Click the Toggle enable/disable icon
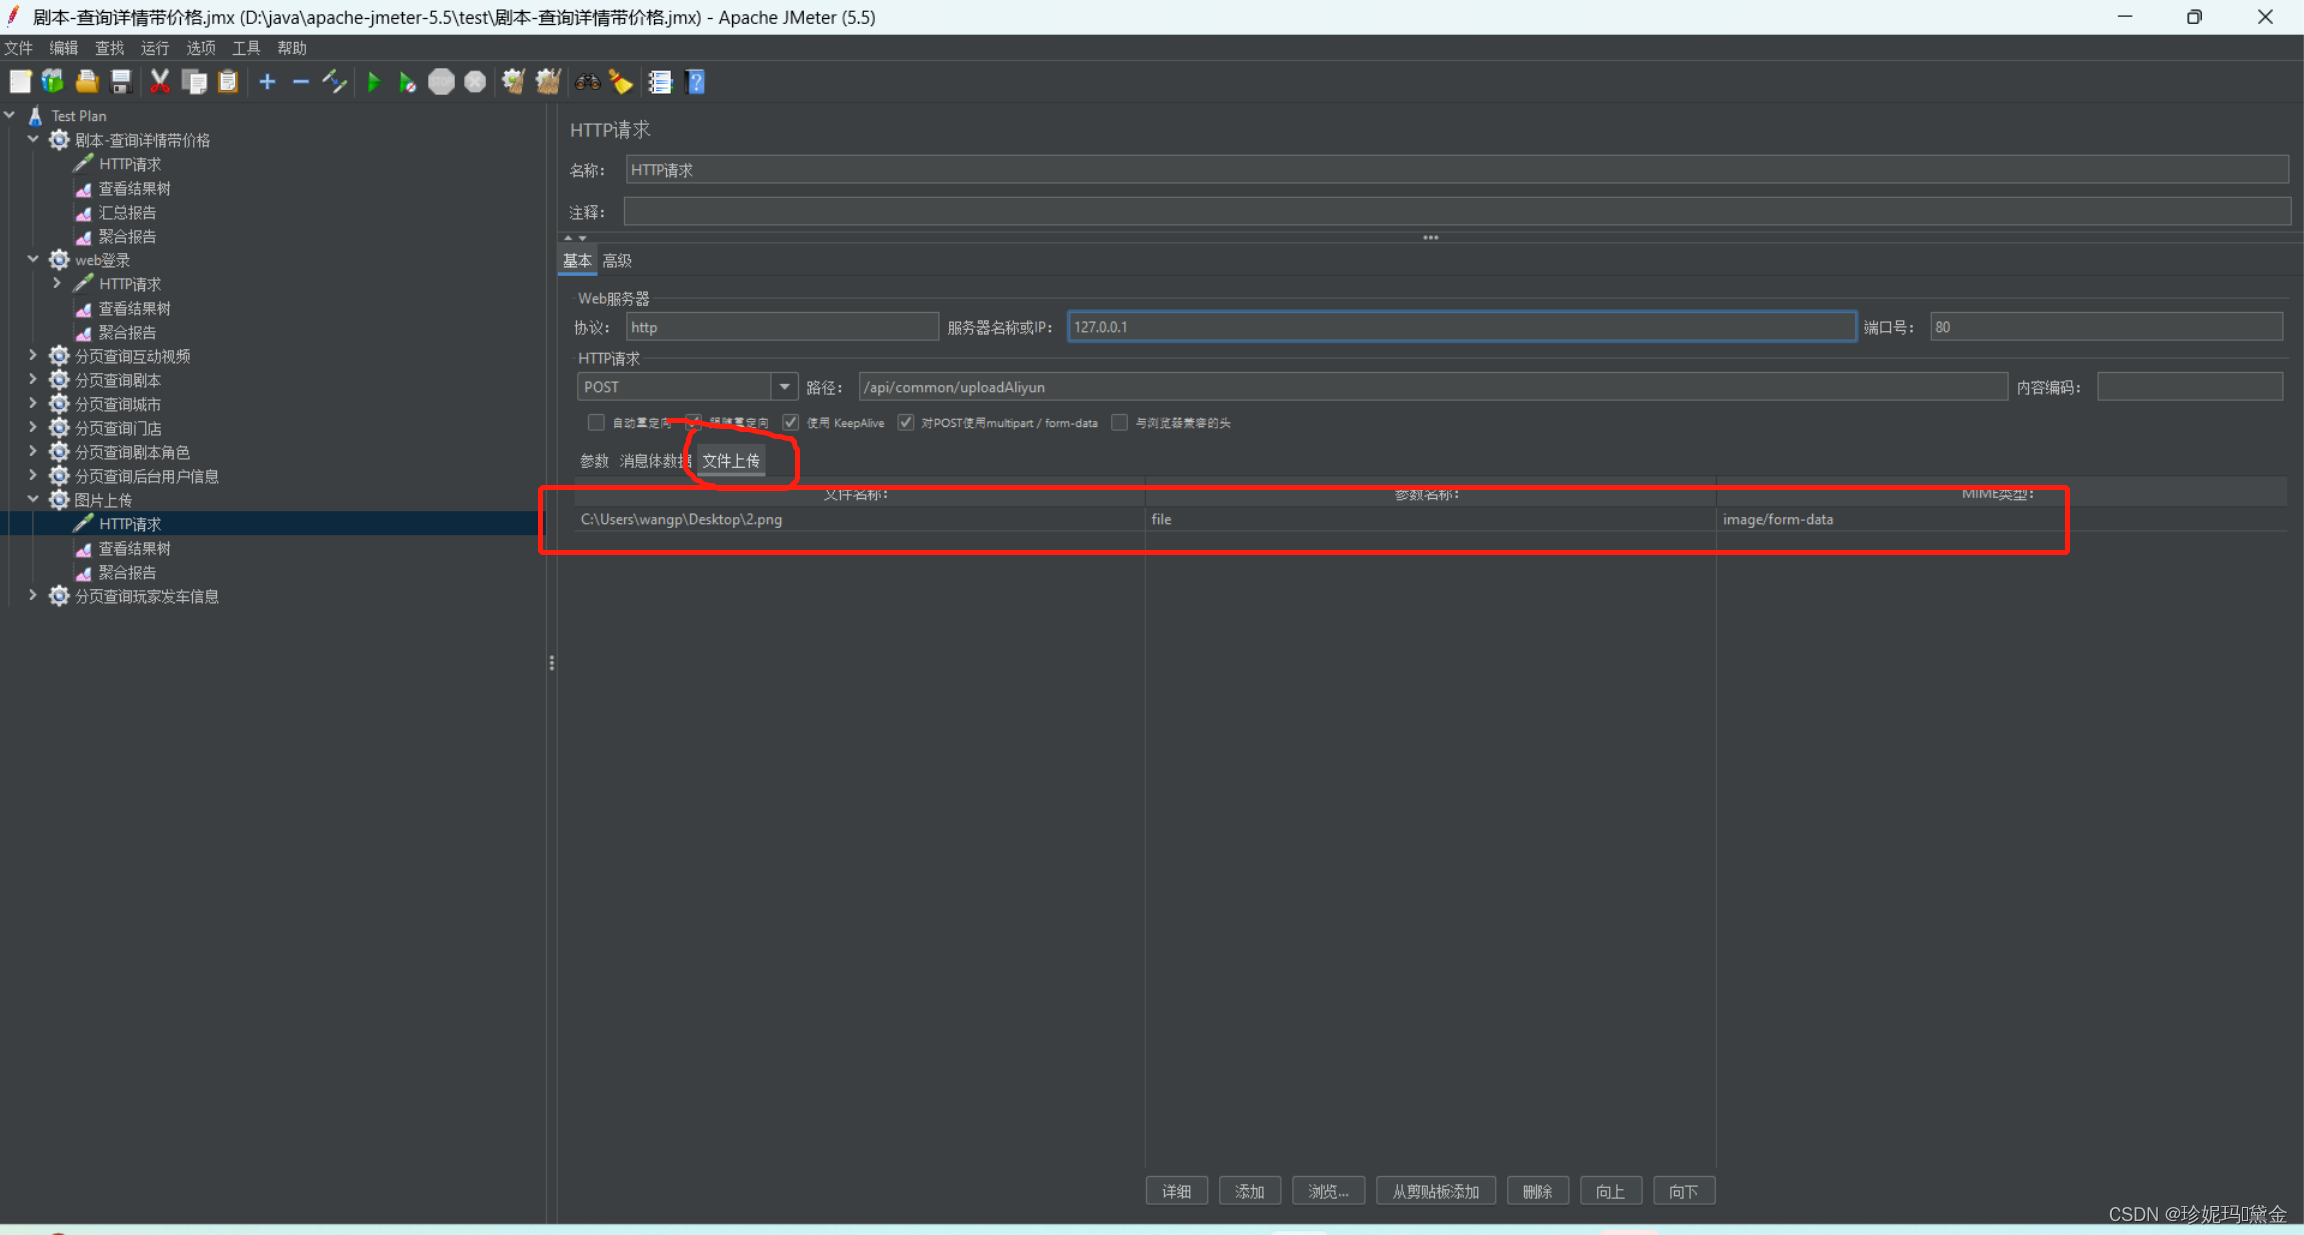 pos(334,82)
